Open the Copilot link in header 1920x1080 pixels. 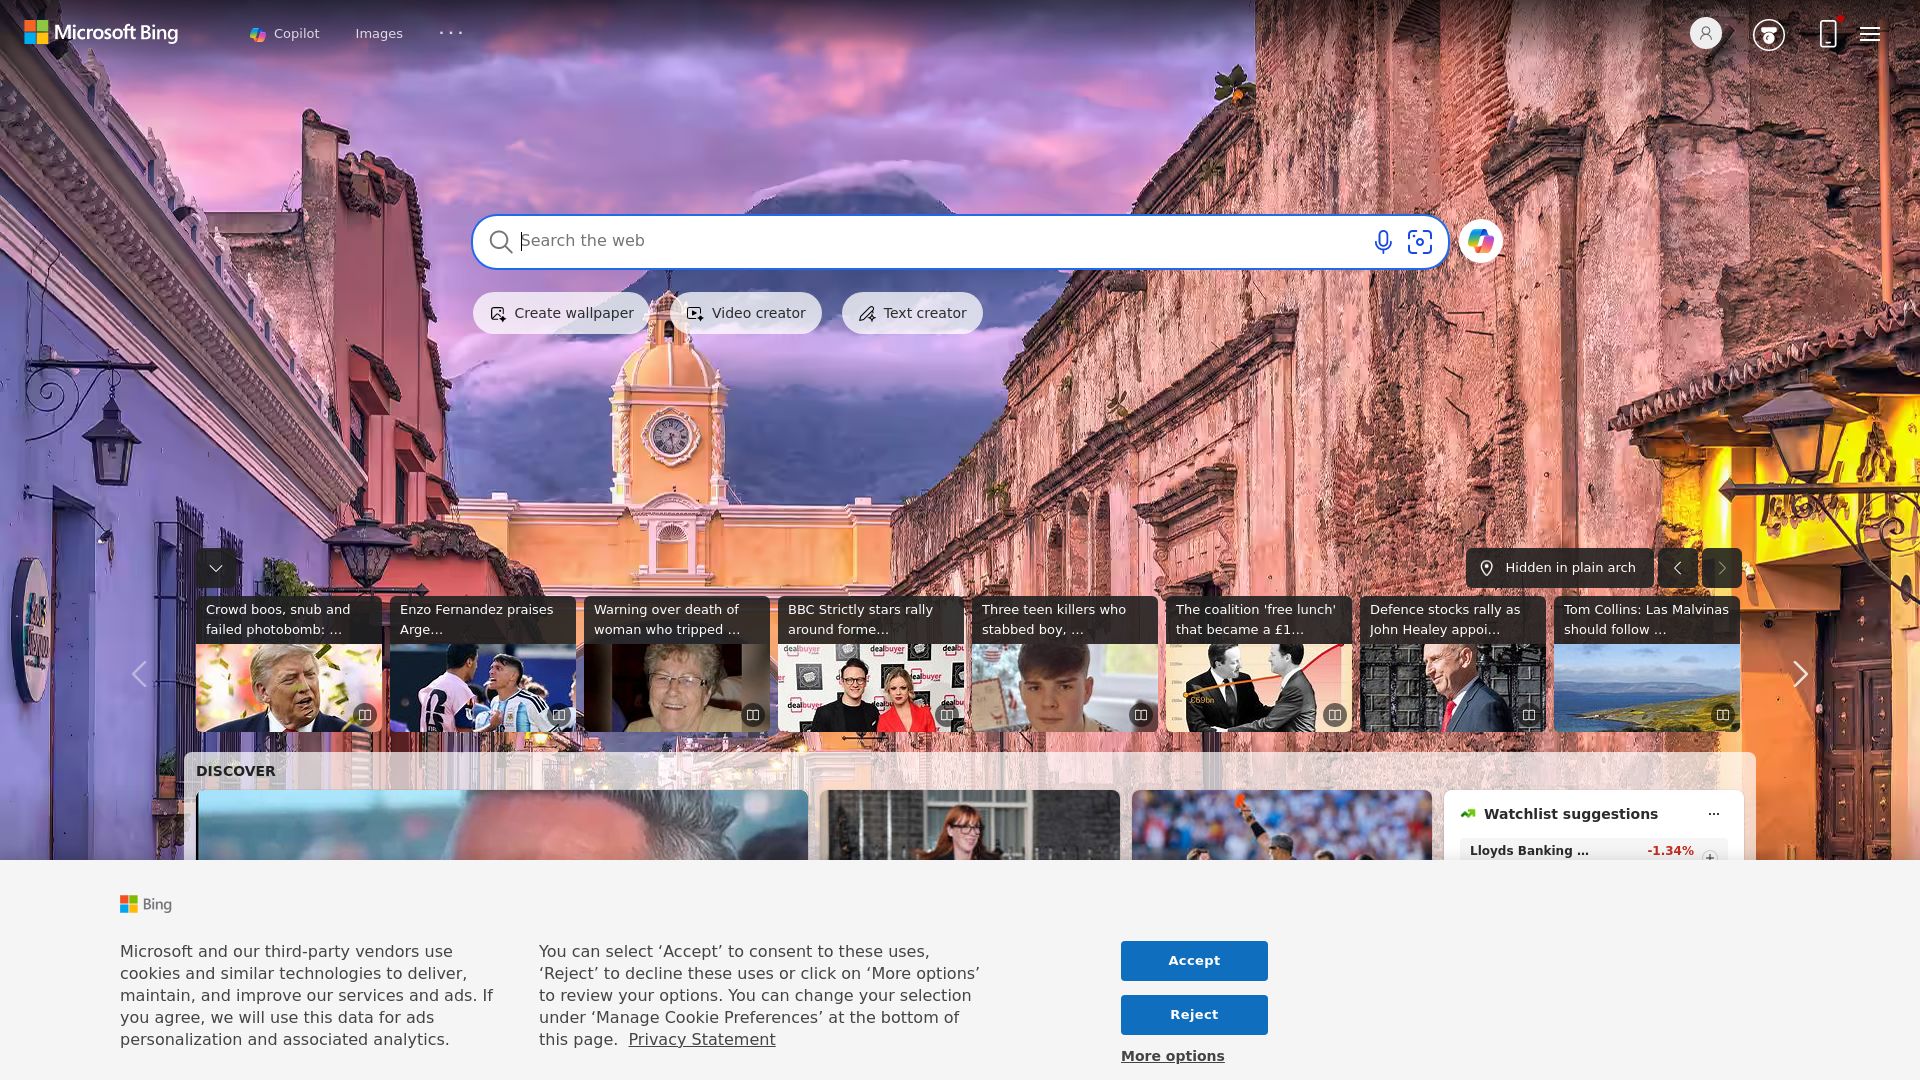click(285, 34)
